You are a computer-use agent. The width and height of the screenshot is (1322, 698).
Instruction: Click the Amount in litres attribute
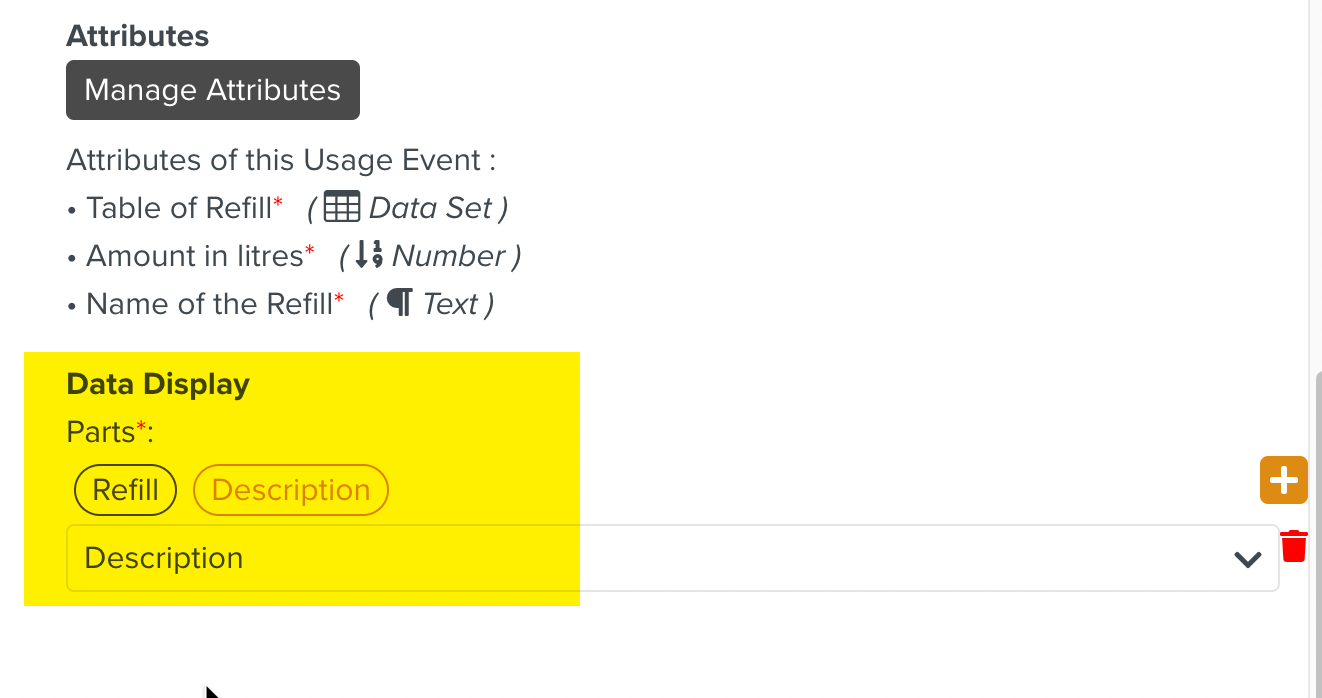click(194, 256)
